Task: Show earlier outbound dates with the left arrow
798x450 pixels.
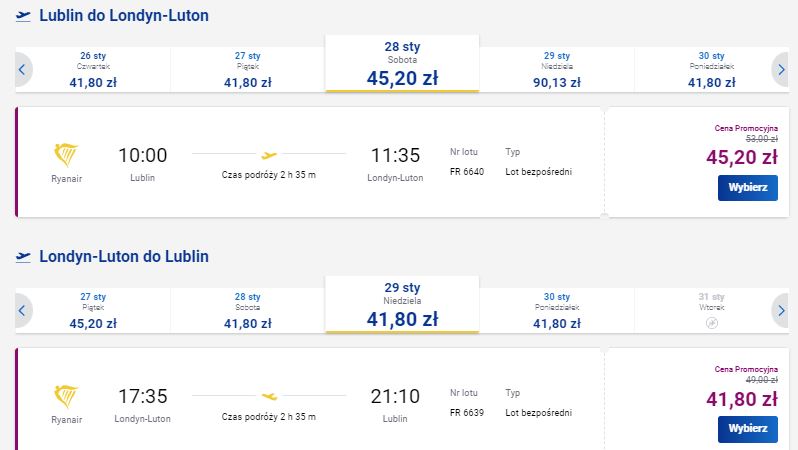Action: pyautogui.click(x=22, y=69)
